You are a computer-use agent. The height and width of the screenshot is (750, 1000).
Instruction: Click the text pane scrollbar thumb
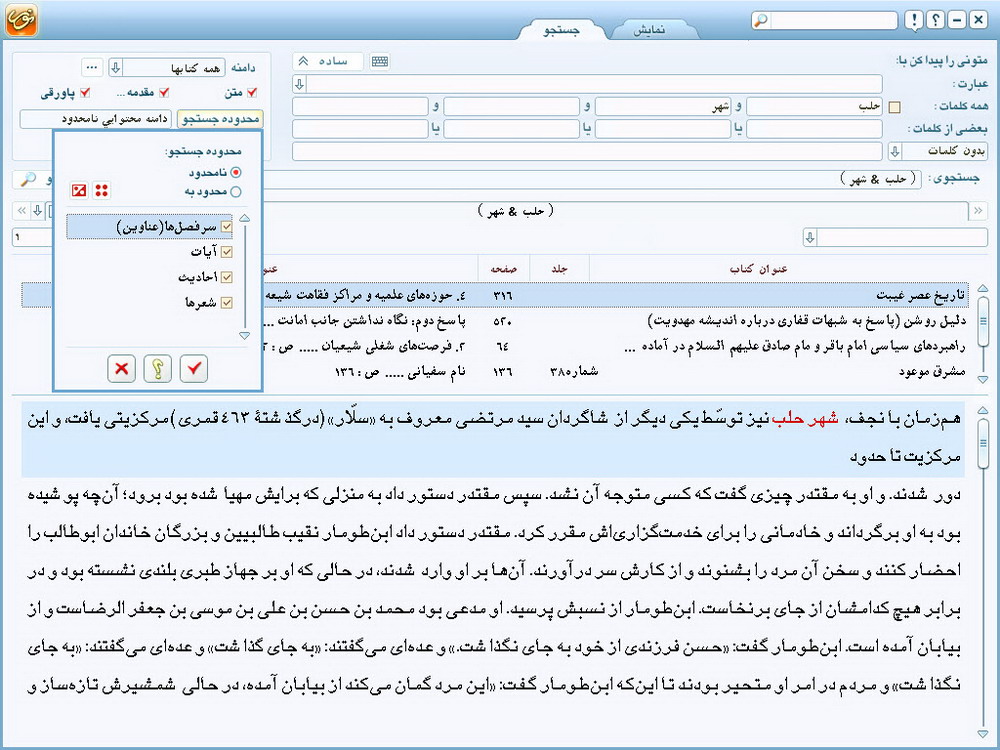click(x=983, y=443)
